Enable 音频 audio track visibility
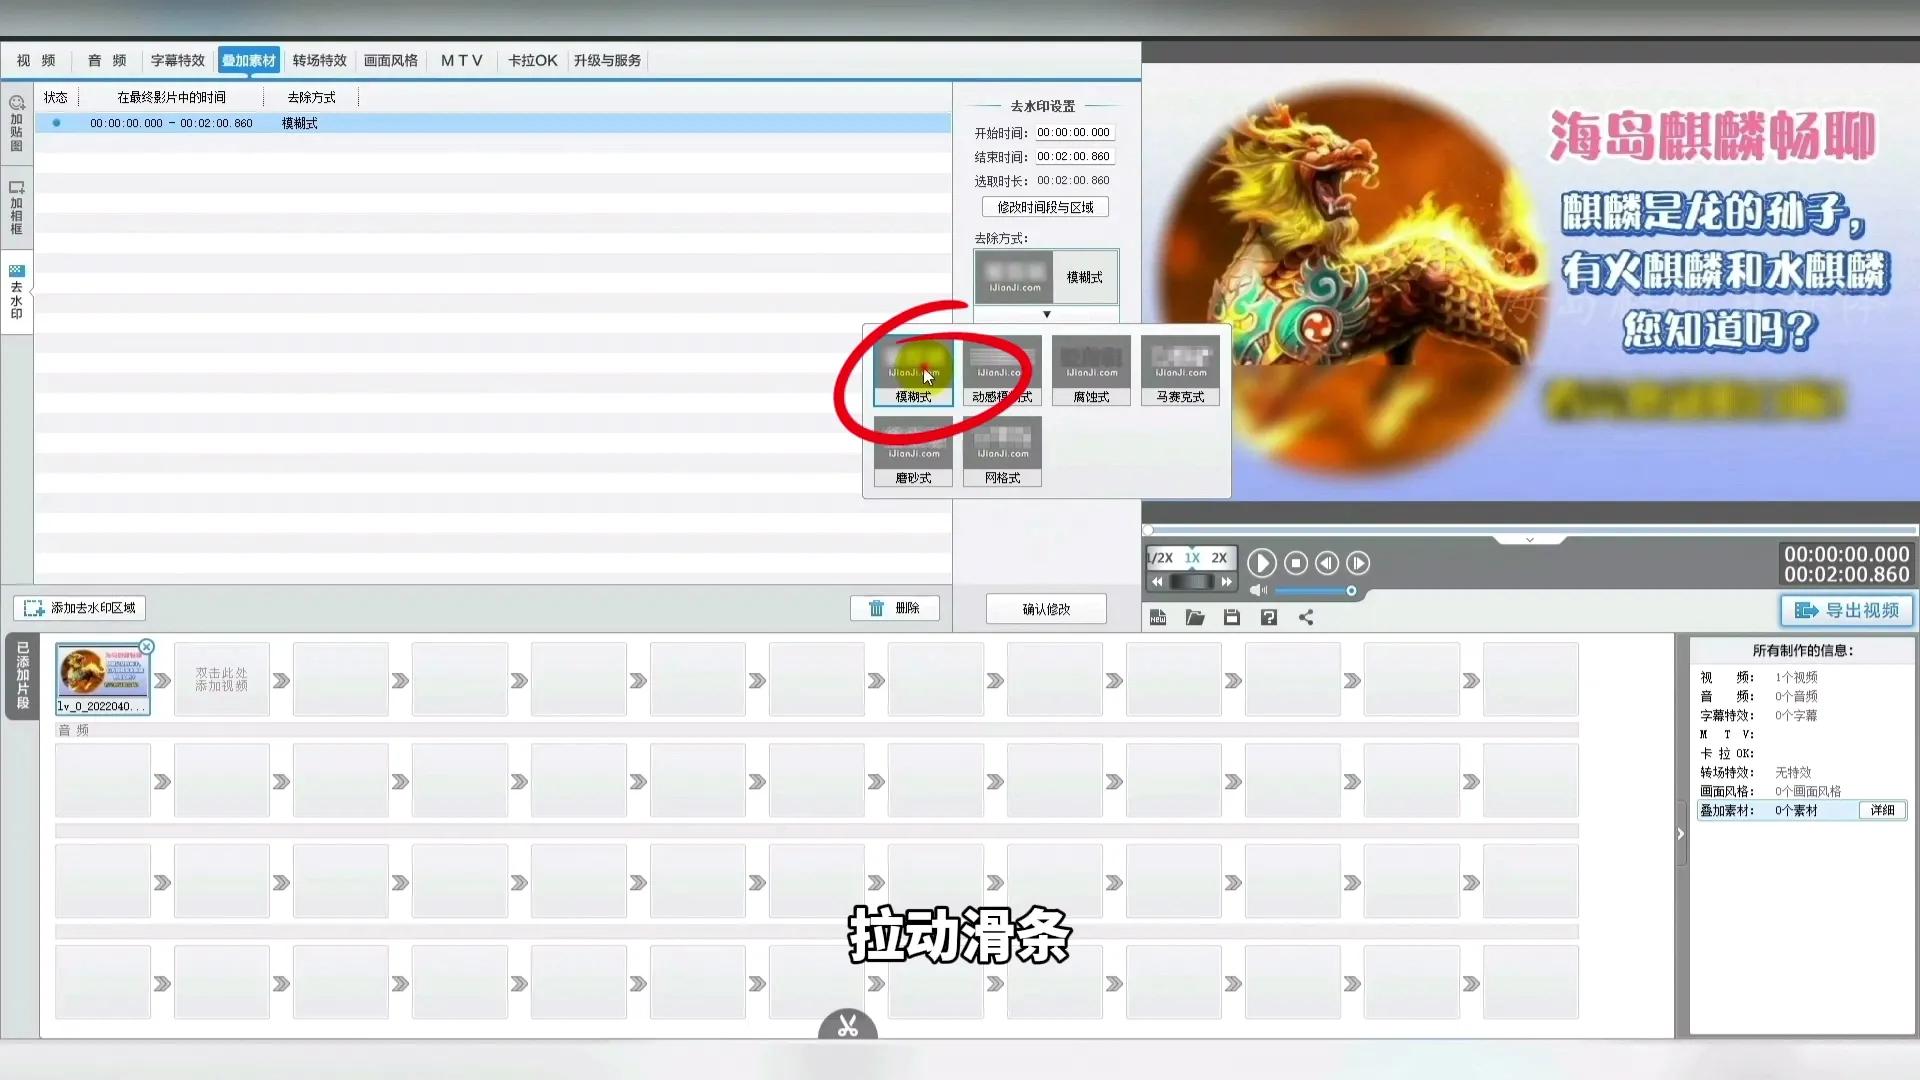Screen dimensions: 1920x1080 tap(75, 729)
